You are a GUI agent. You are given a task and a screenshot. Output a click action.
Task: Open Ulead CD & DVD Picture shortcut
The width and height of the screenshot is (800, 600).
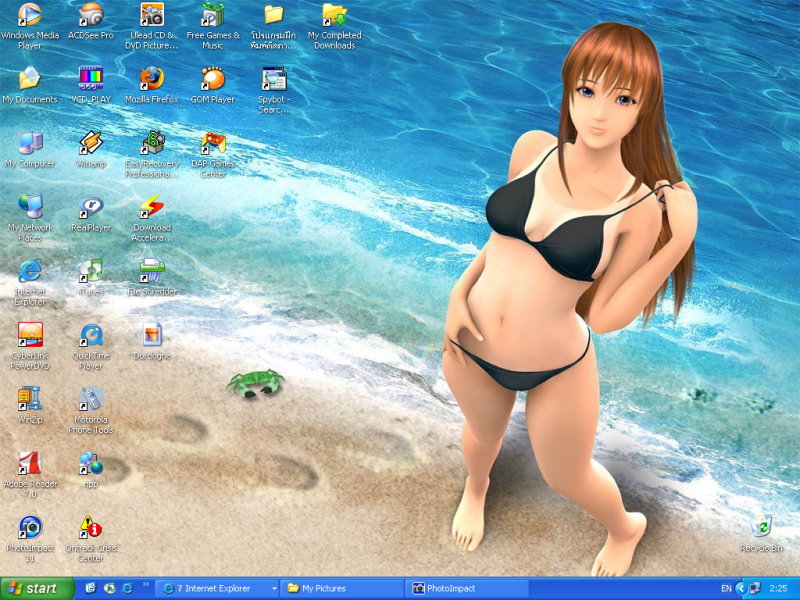pos(152,15)
